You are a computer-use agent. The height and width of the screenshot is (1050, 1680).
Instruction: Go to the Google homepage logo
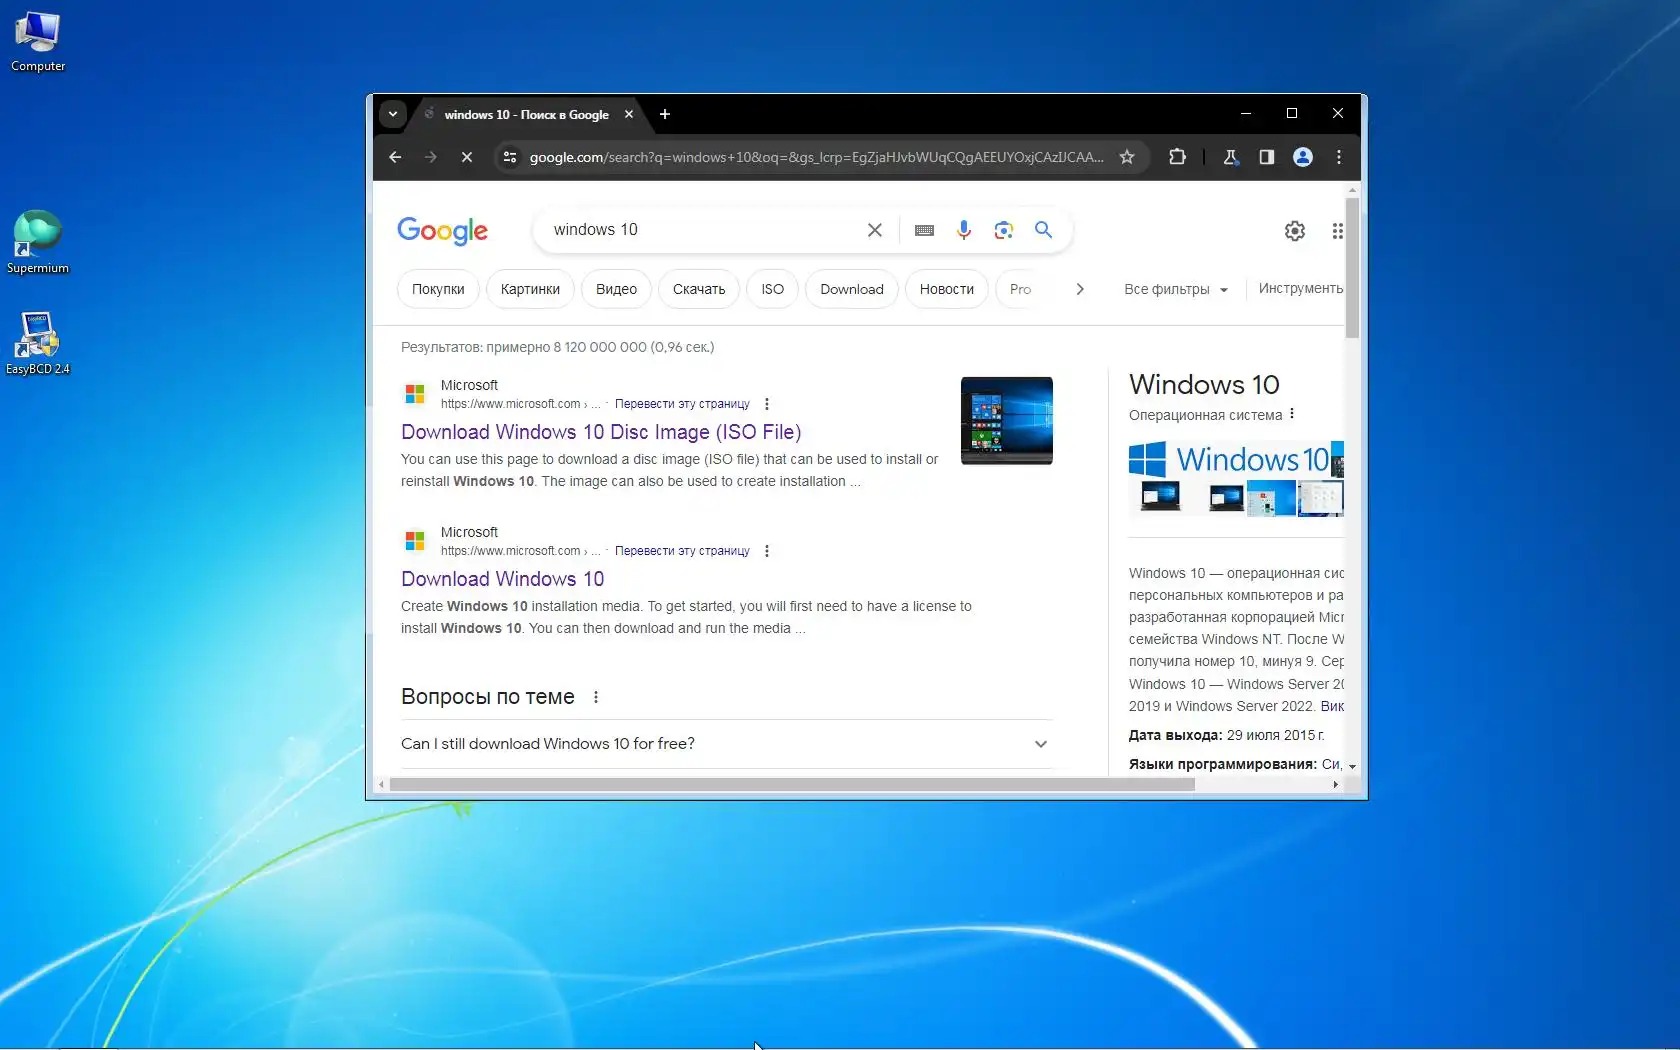pos(442,231)
